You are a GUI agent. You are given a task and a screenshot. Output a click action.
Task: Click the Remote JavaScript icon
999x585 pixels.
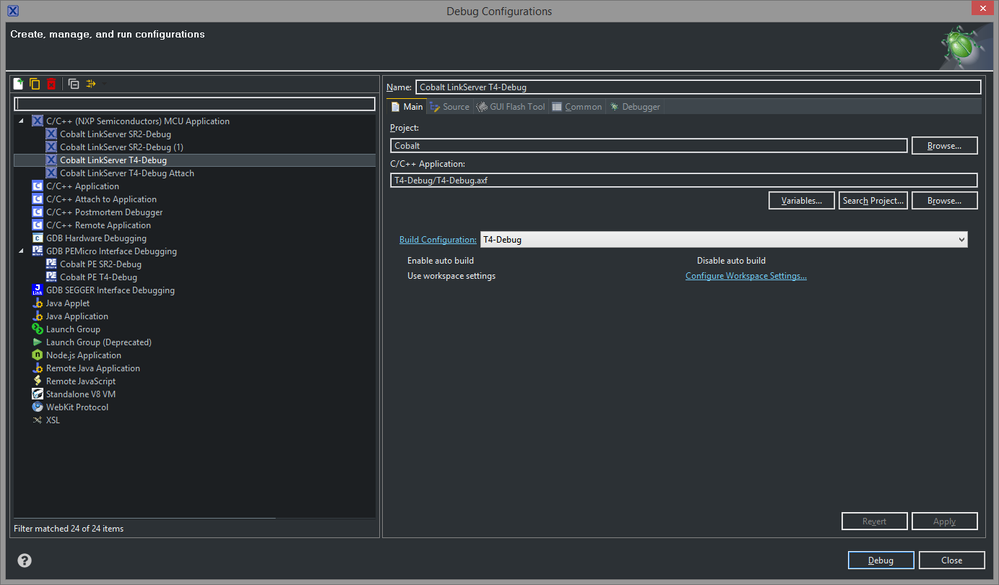click(38, 381)
